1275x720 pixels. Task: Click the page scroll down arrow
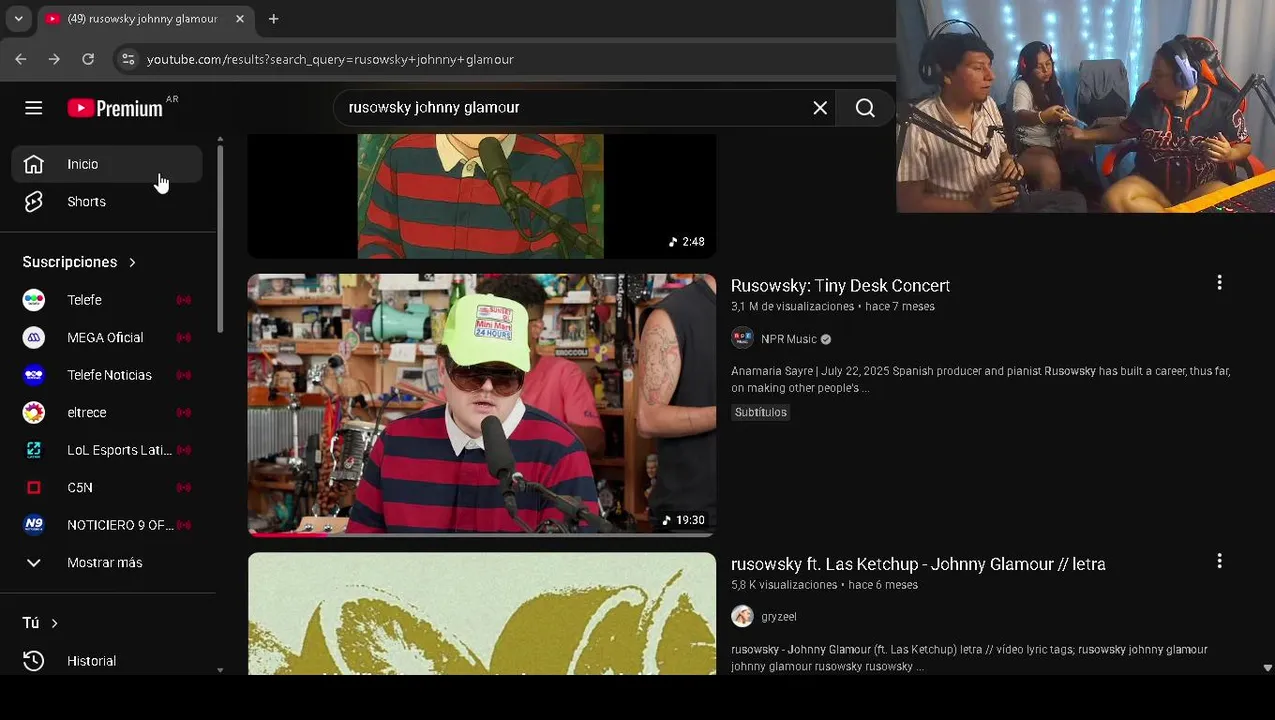(1267, 668)
